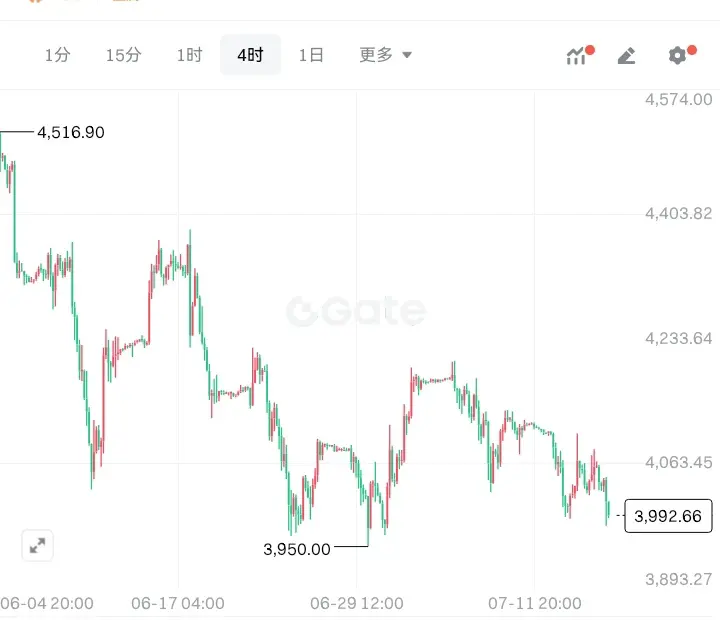Click the 4,233.64 price axis label
Viewport: 720px width, 620px height.
679,338
